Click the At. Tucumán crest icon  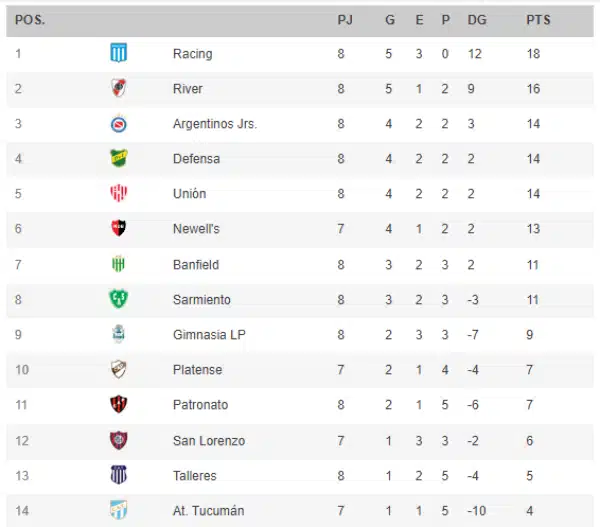pos(119,510)
